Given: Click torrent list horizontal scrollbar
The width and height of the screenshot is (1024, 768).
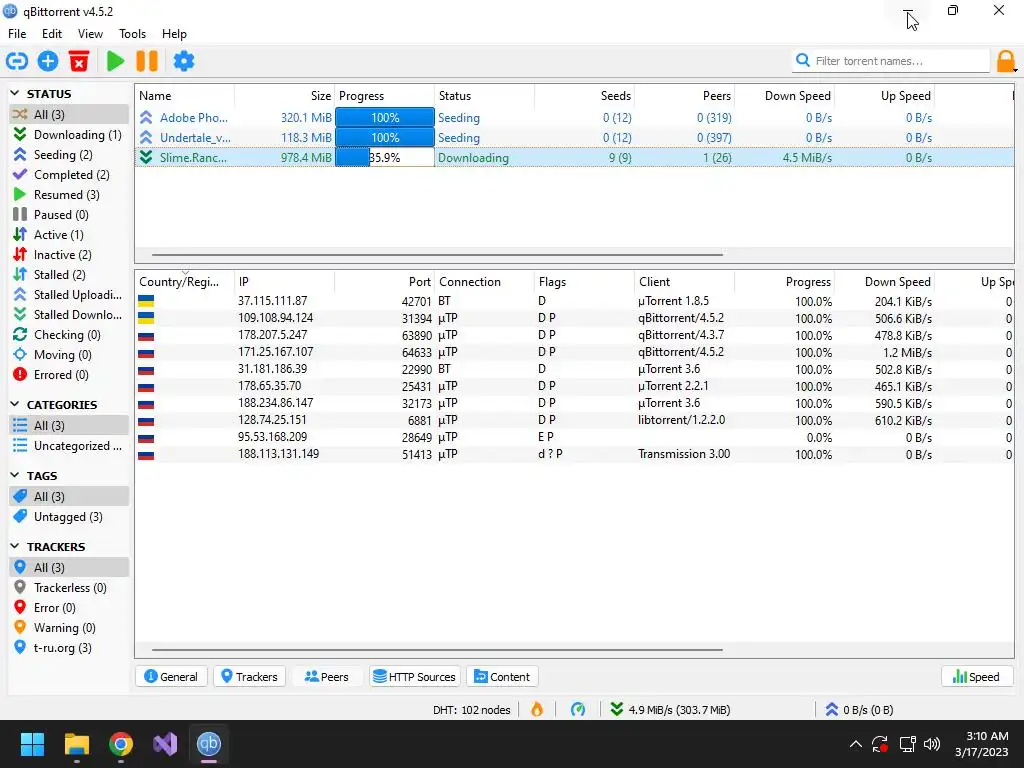Looking at the screenshot, I should coord(437,255).
